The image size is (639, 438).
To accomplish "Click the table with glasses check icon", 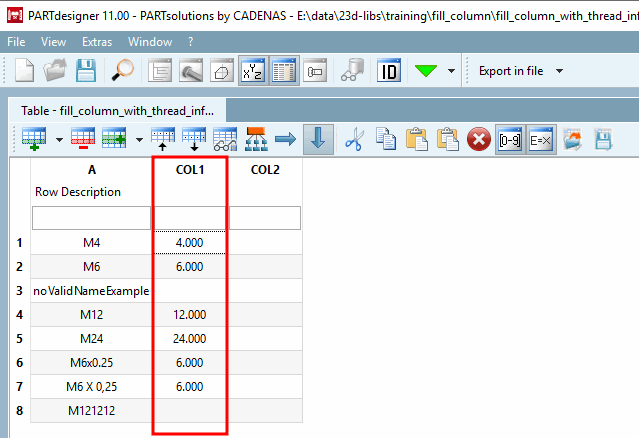I will (x=225, y=140).
